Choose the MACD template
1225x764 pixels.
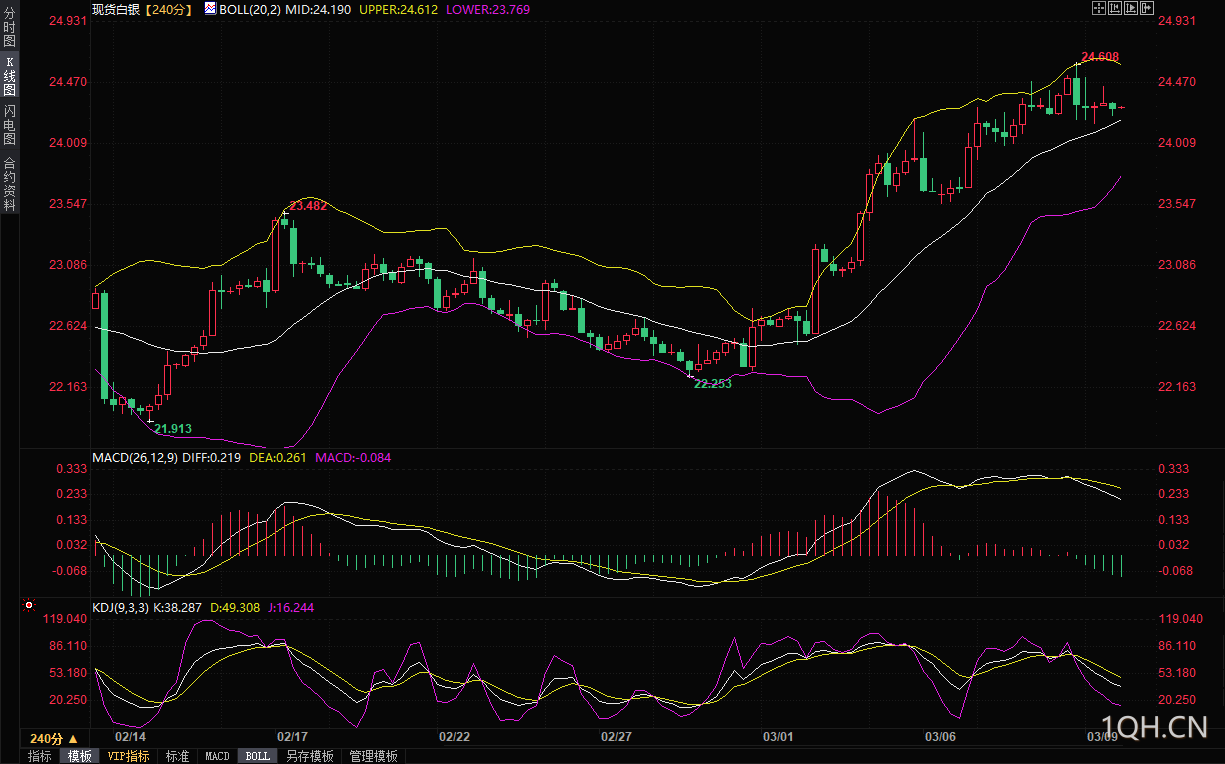[217, 756]
